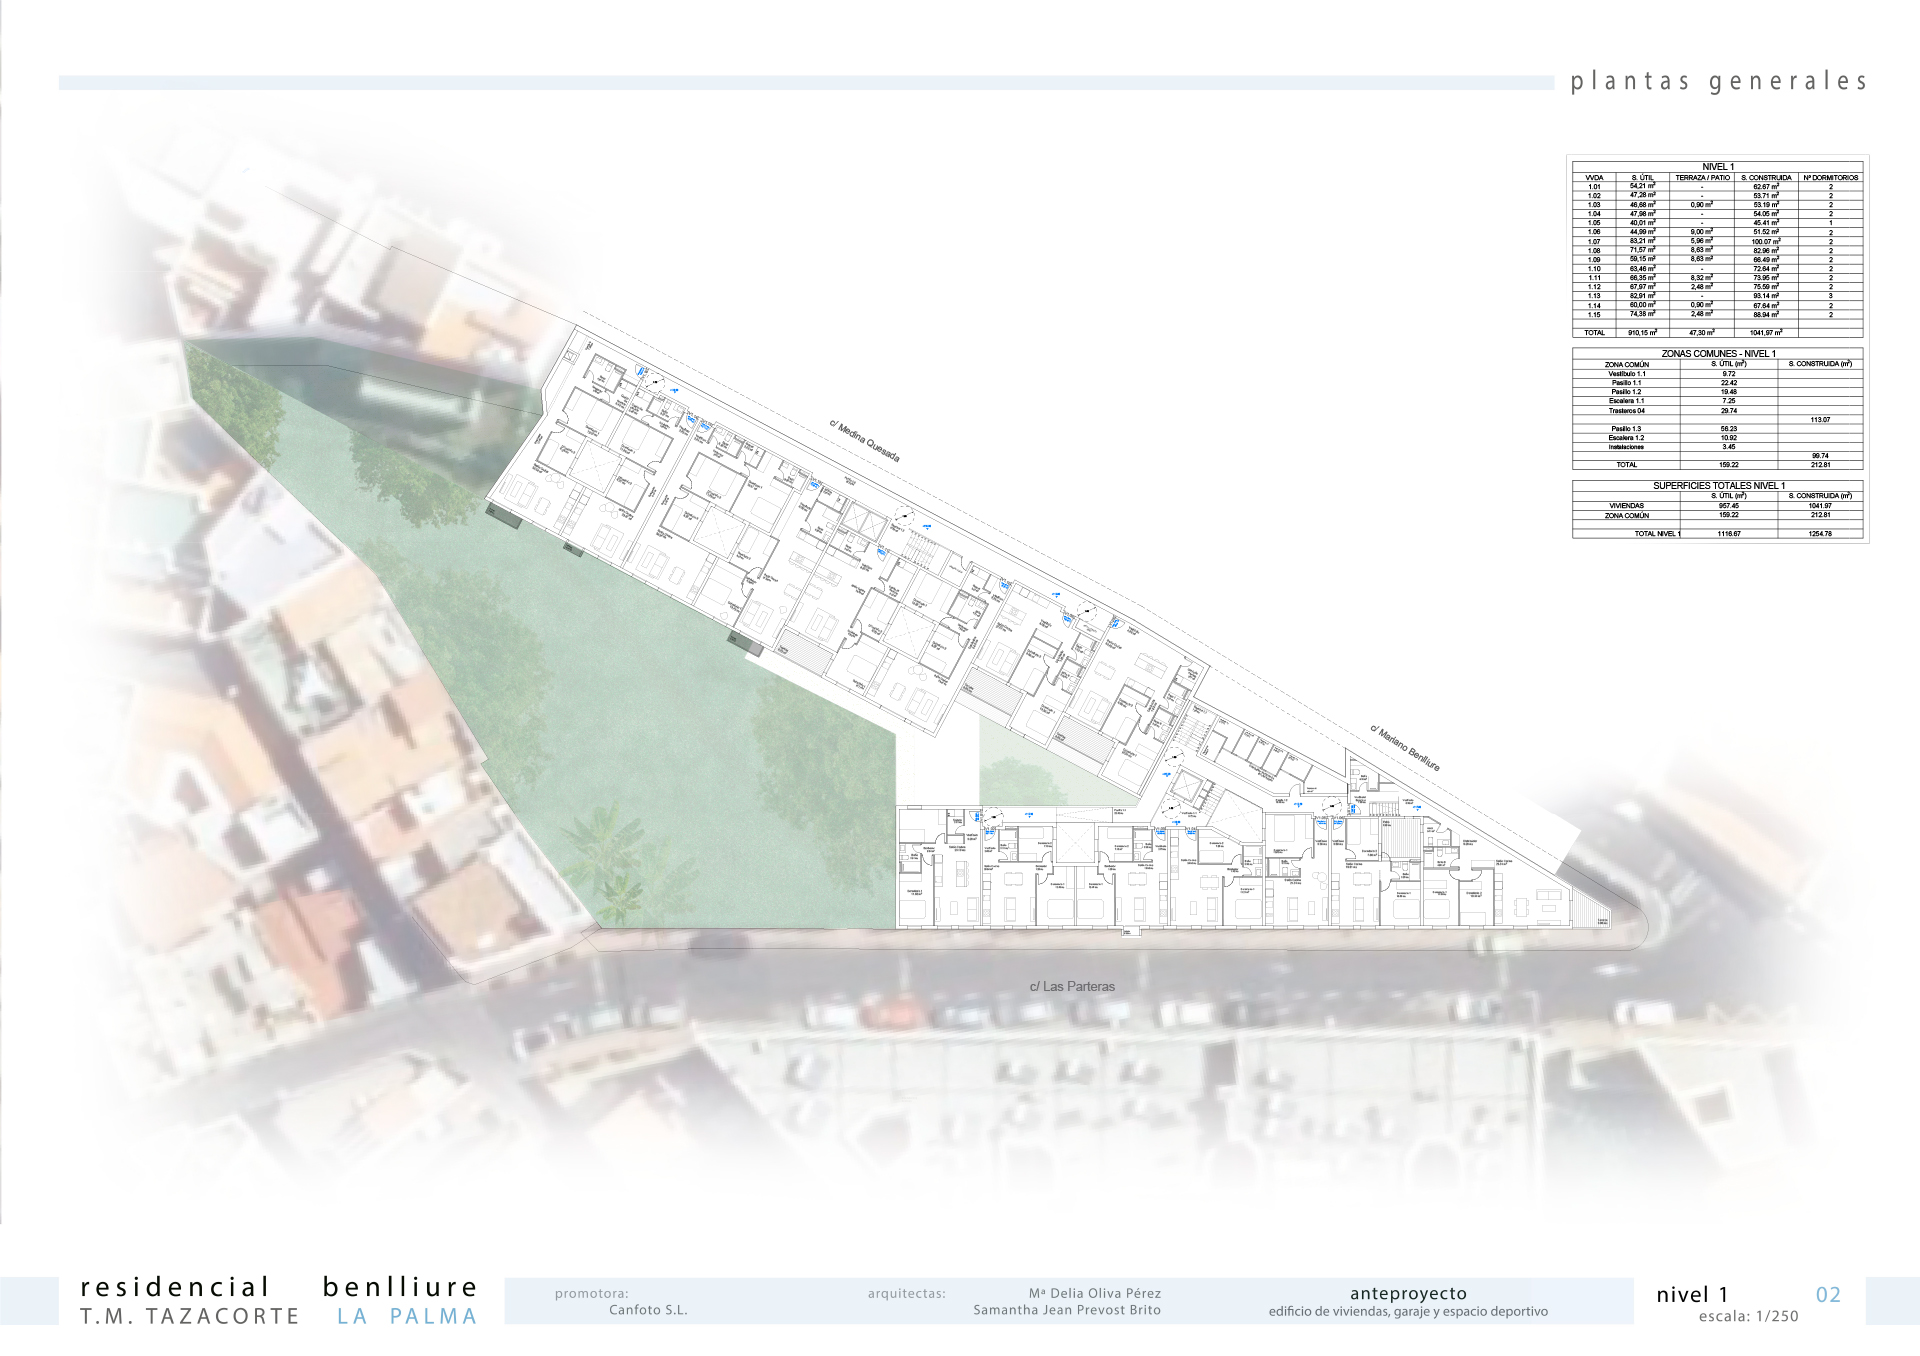Click the '910,15 m²' total useful area

click(x=1643, y=333)
